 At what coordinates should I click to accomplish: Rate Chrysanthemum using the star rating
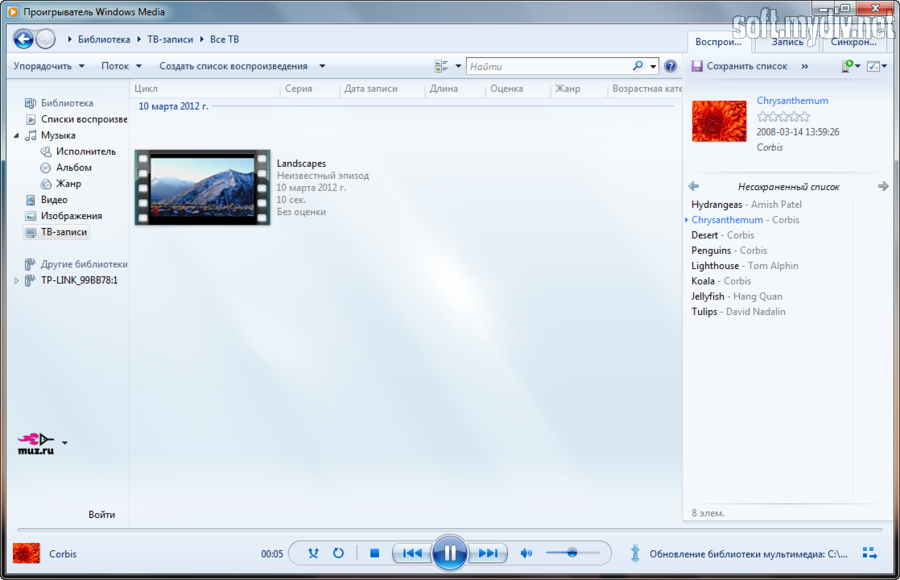point(783,117)
